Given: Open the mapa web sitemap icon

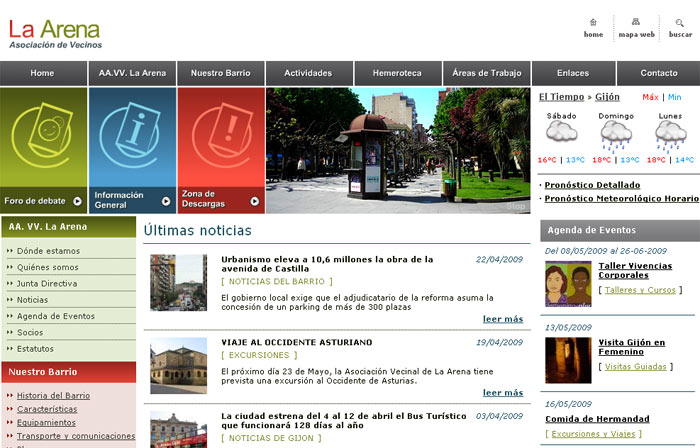Looking at the screenshot, I should click(x=636, y=22).
